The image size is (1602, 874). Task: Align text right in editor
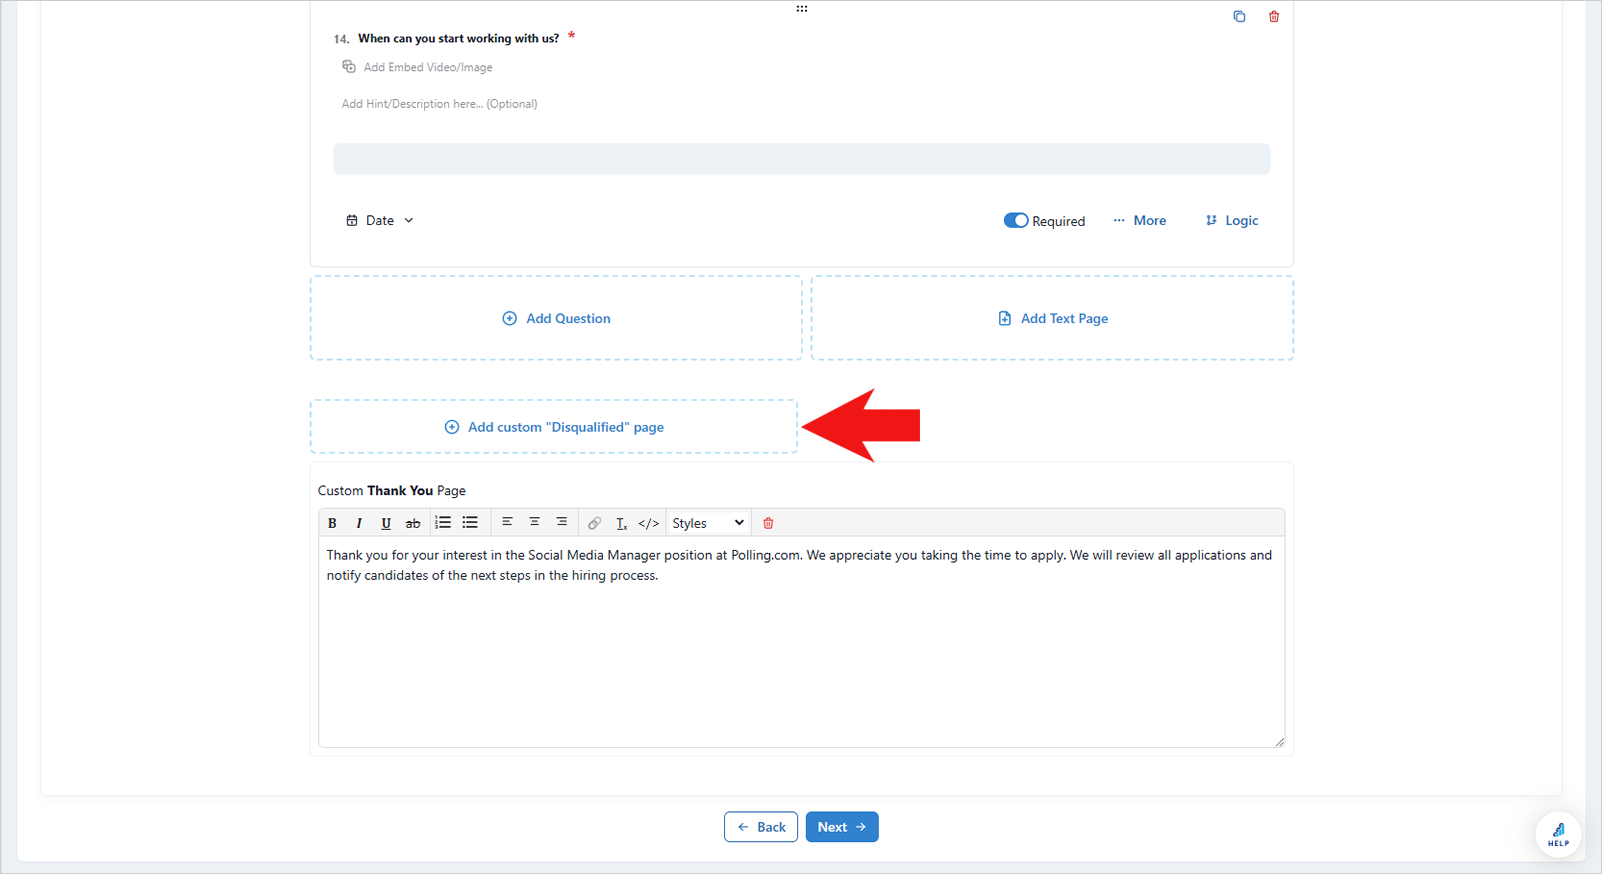(x=562, y=523)
